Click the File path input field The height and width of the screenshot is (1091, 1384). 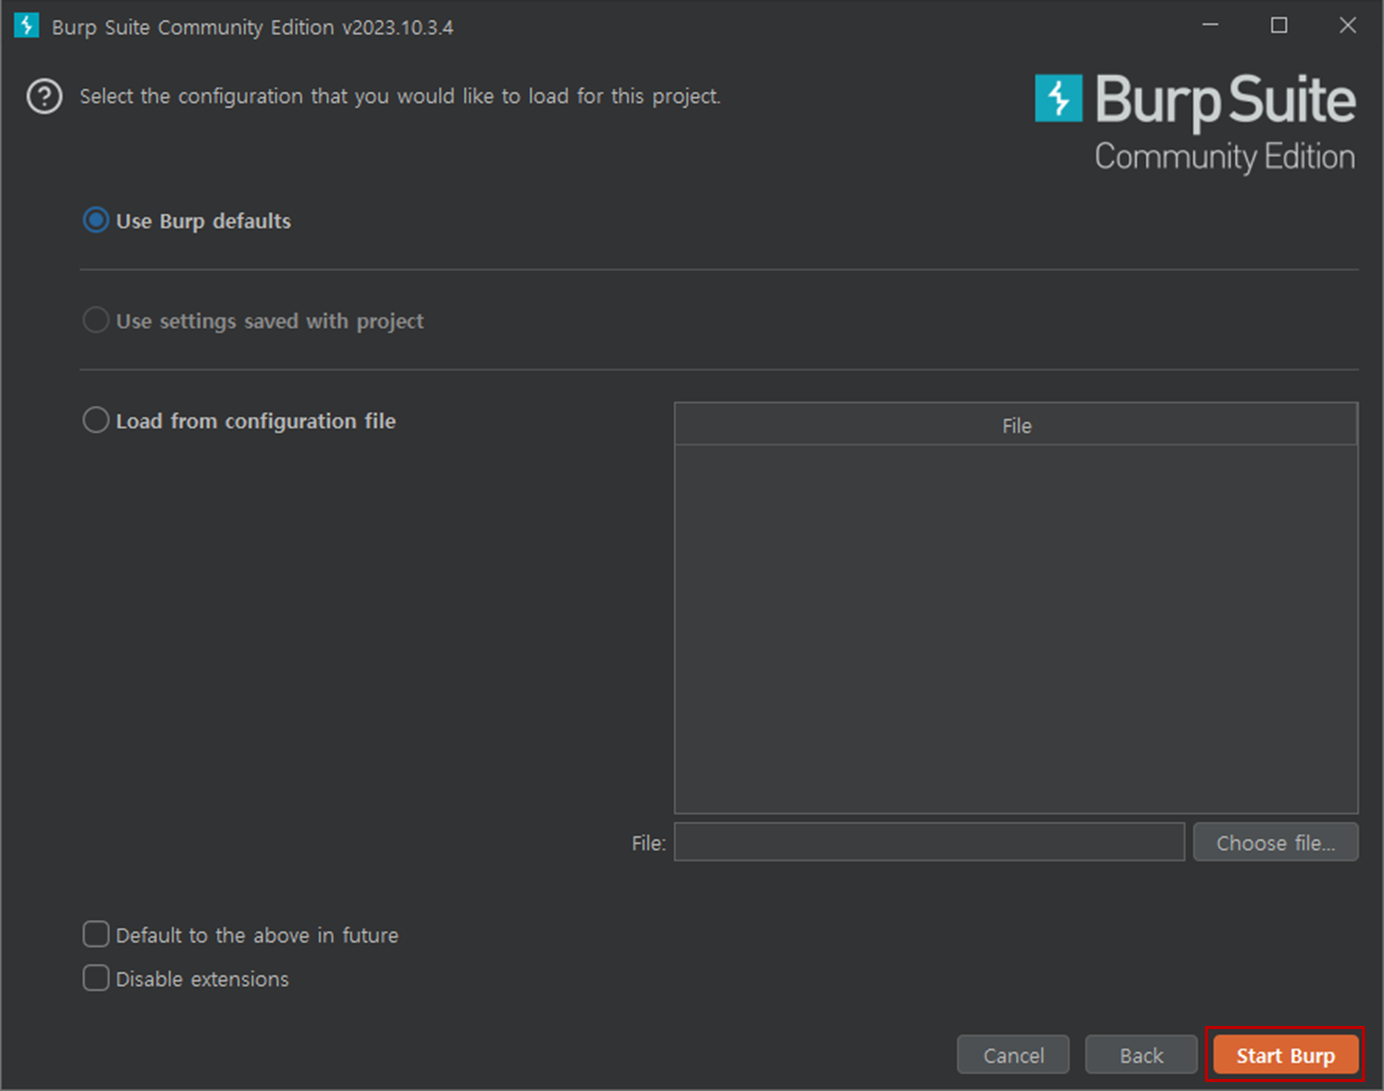click(x=929, y=842)
